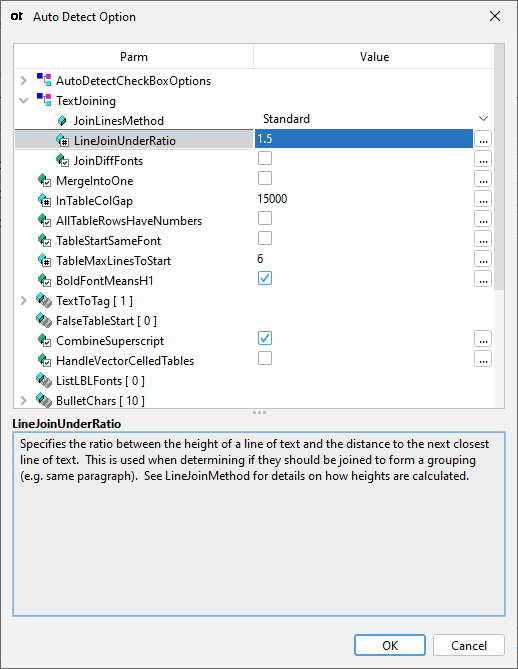Expand the BulletChars node

(24, 401)
